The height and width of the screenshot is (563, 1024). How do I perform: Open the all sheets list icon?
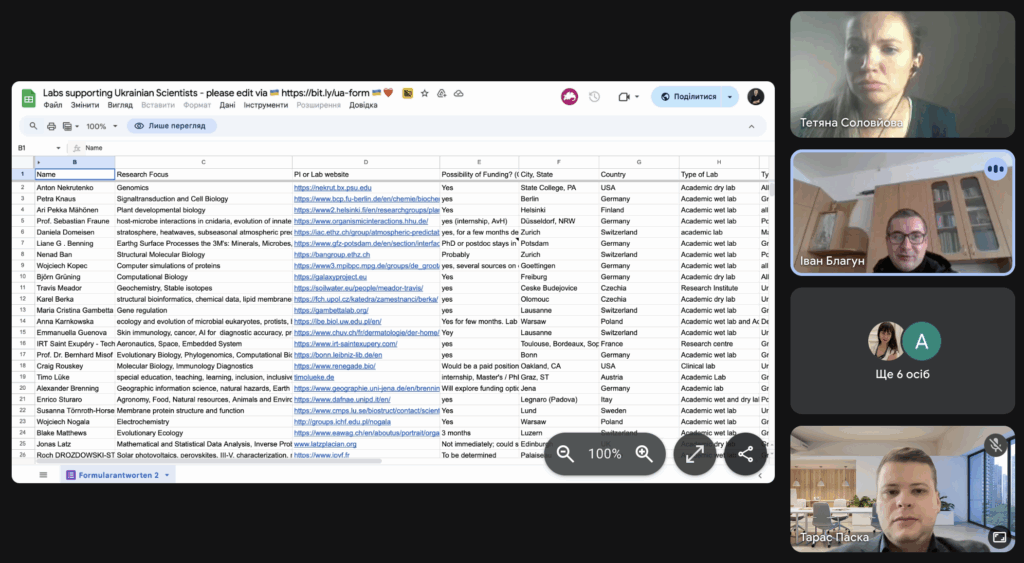(43, 475)
